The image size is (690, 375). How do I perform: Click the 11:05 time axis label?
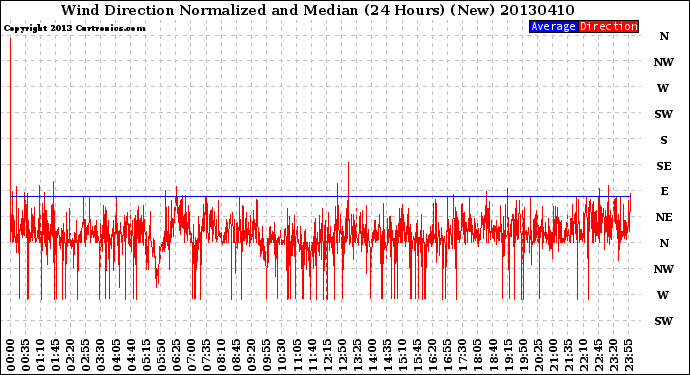tap(297, 355)
